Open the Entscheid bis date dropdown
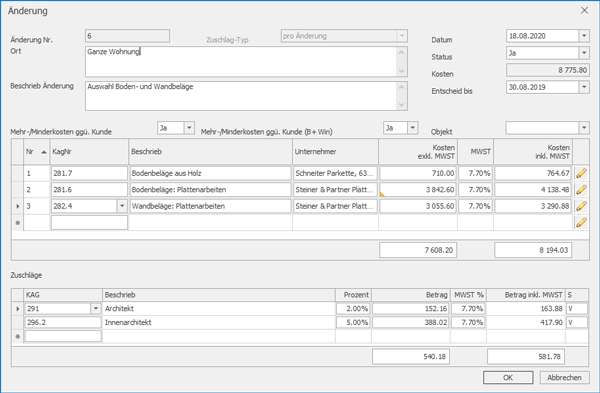 pos(584,87)
